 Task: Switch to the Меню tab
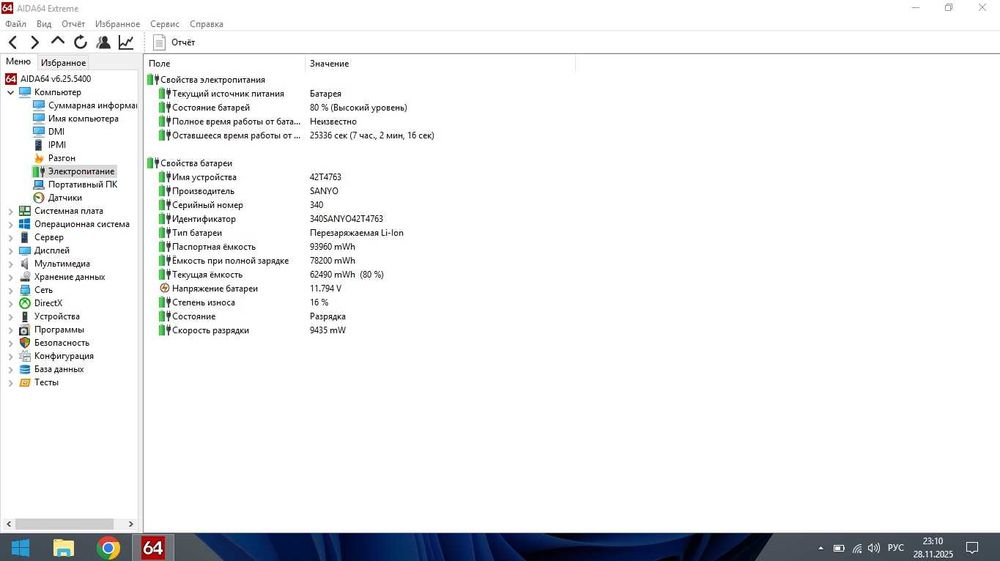tap(18, 62)
